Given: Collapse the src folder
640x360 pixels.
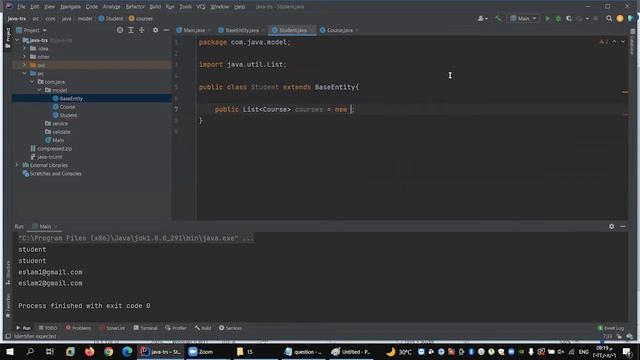Looking at the screenshot, I should pos(24,73).
